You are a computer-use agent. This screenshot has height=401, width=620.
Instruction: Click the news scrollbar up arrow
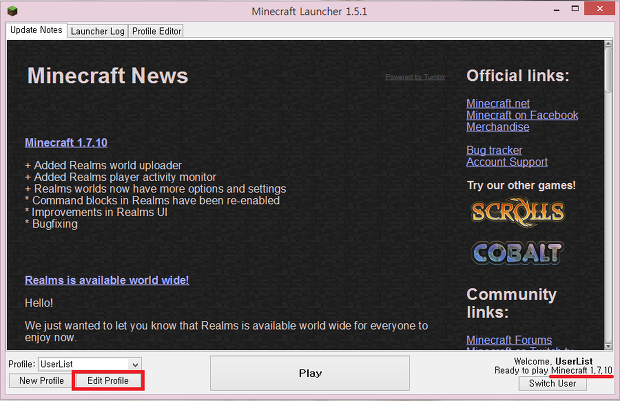point(608,44)
